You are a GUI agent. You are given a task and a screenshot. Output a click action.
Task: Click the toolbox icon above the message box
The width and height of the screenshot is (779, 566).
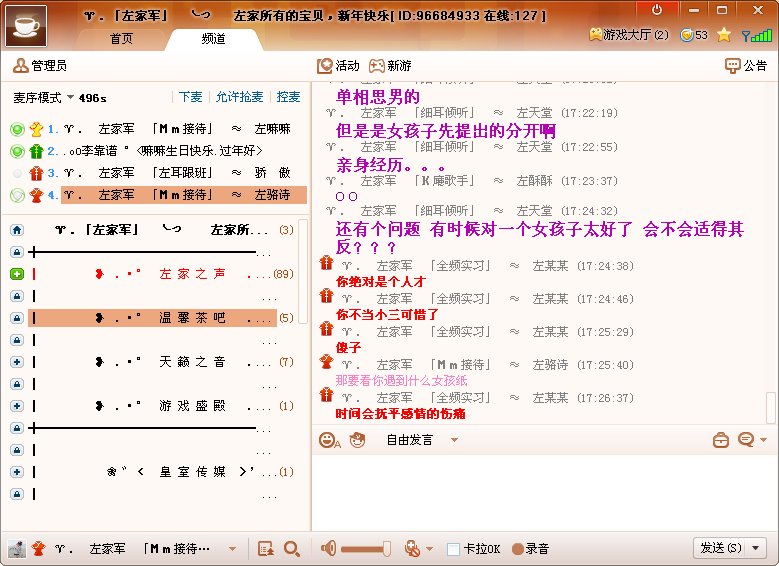(x=720, y=440)
